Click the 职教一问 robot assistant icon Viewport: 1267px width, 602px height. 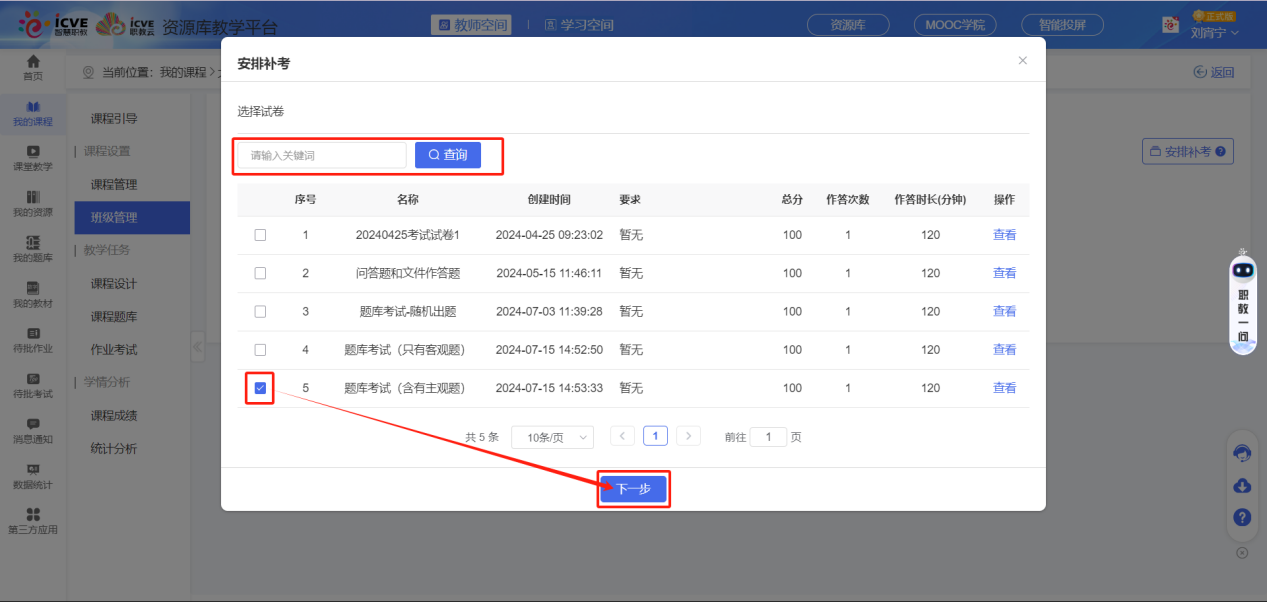click(x=1243, y=300)
